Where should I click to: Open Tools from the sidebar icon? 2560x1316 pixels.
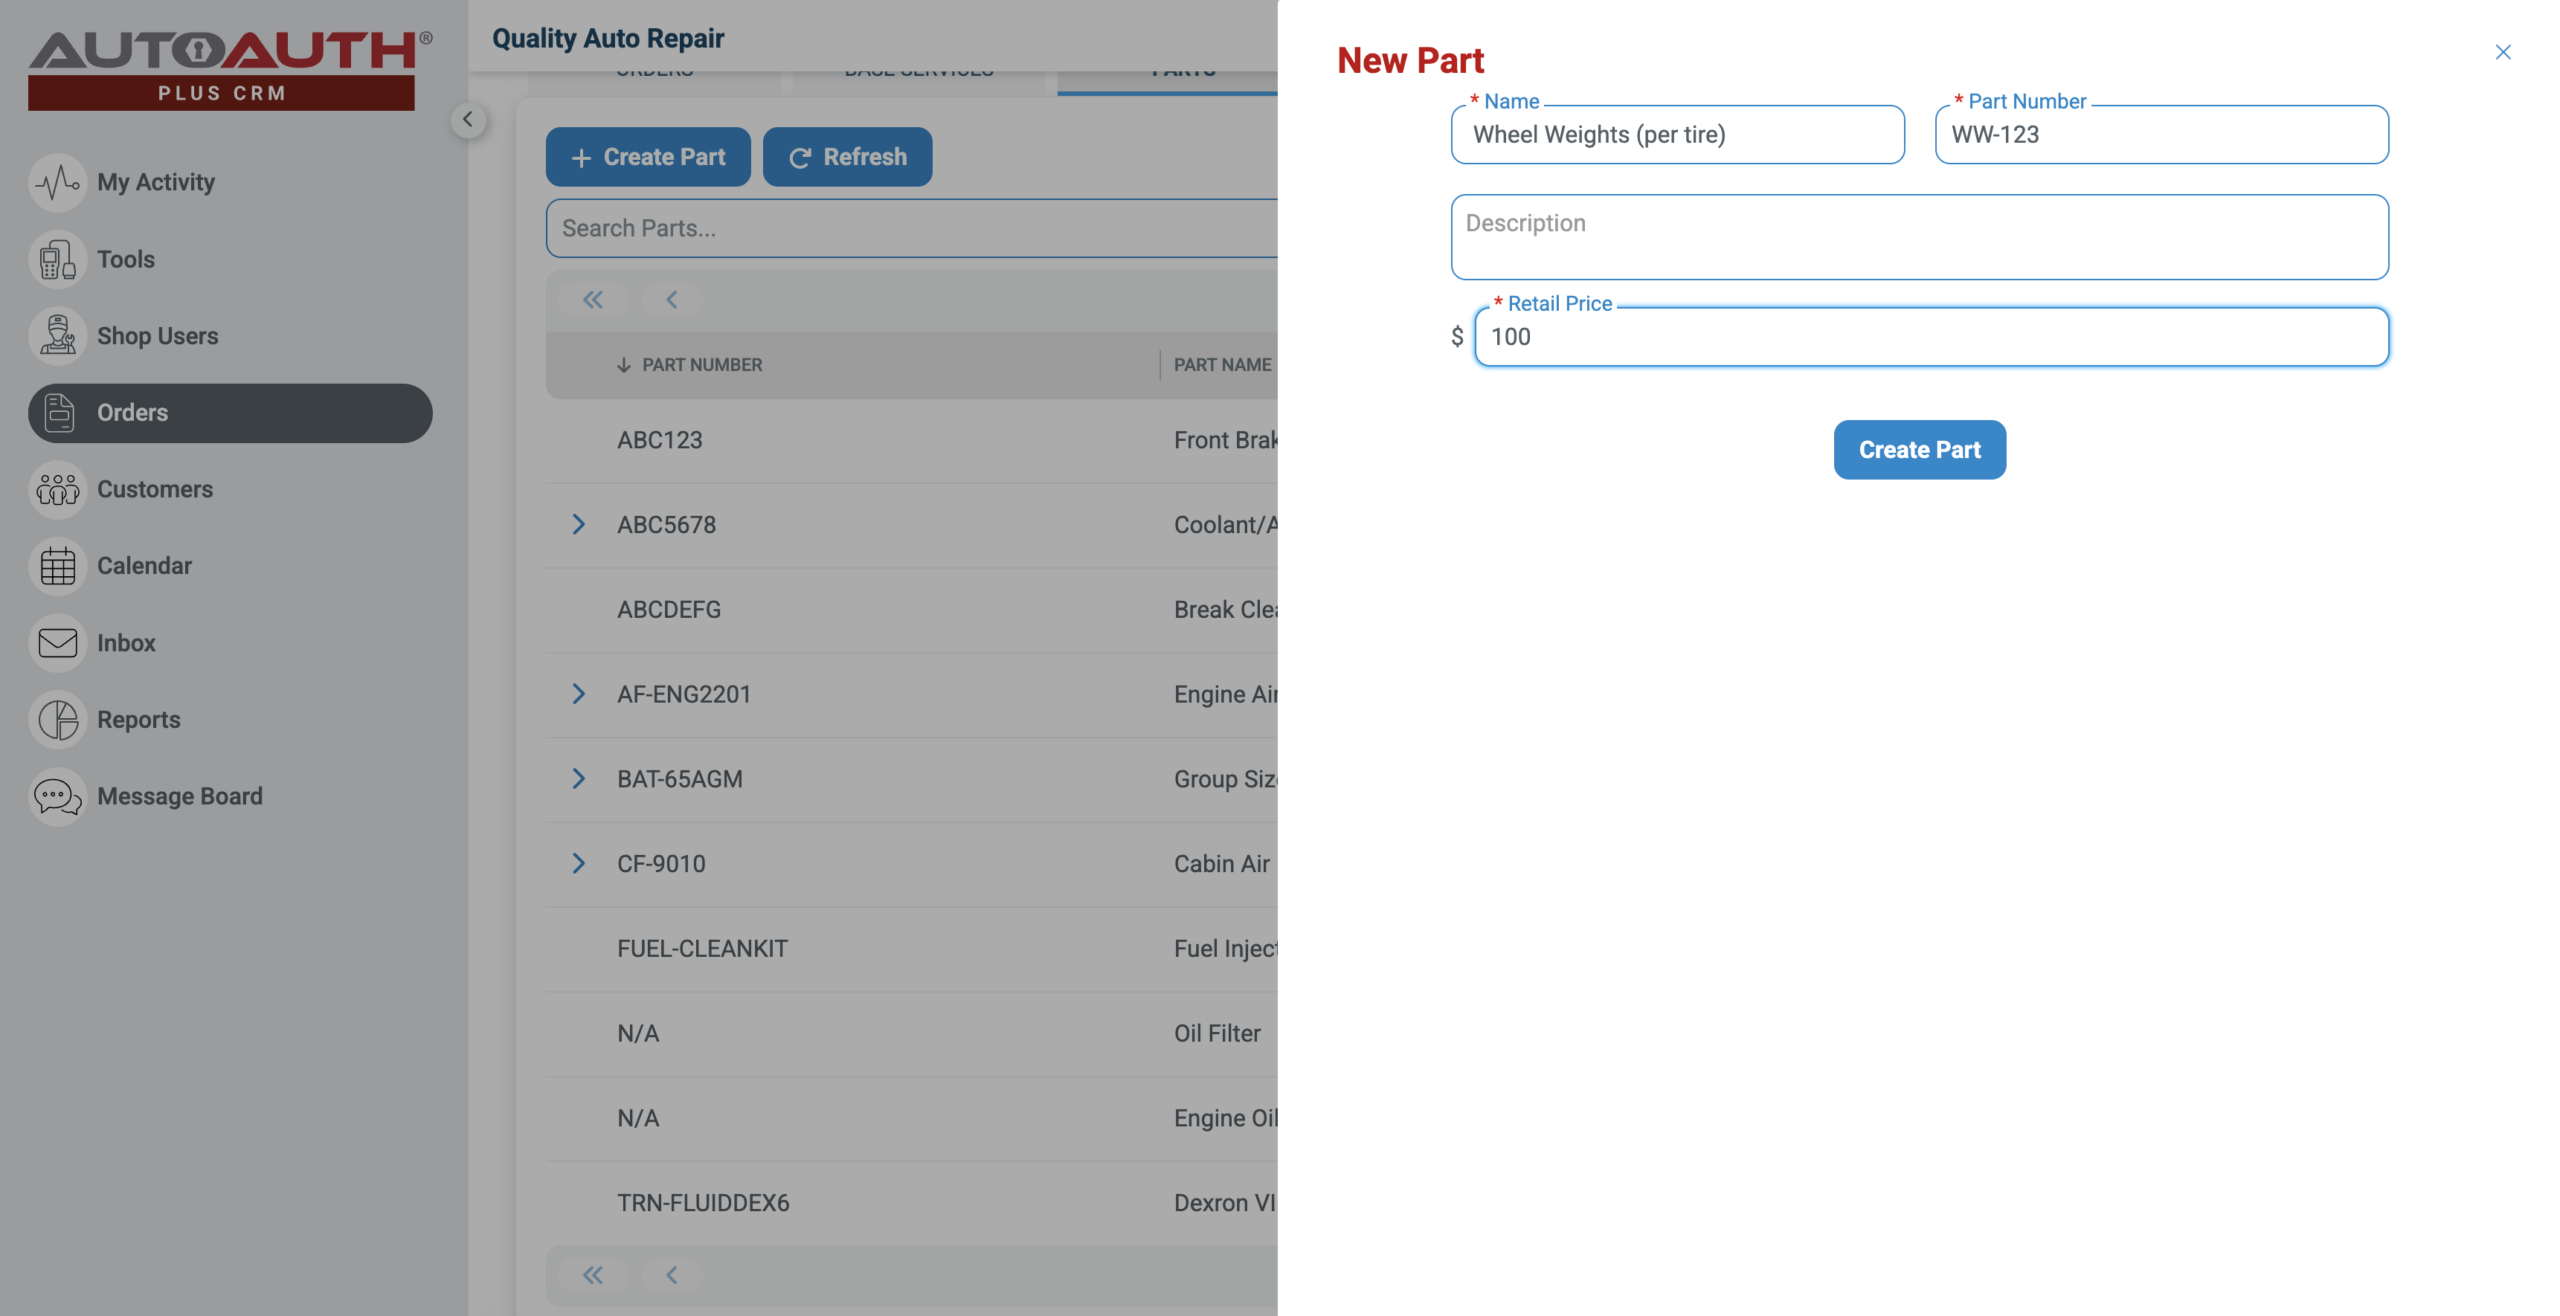click(57, 259)
